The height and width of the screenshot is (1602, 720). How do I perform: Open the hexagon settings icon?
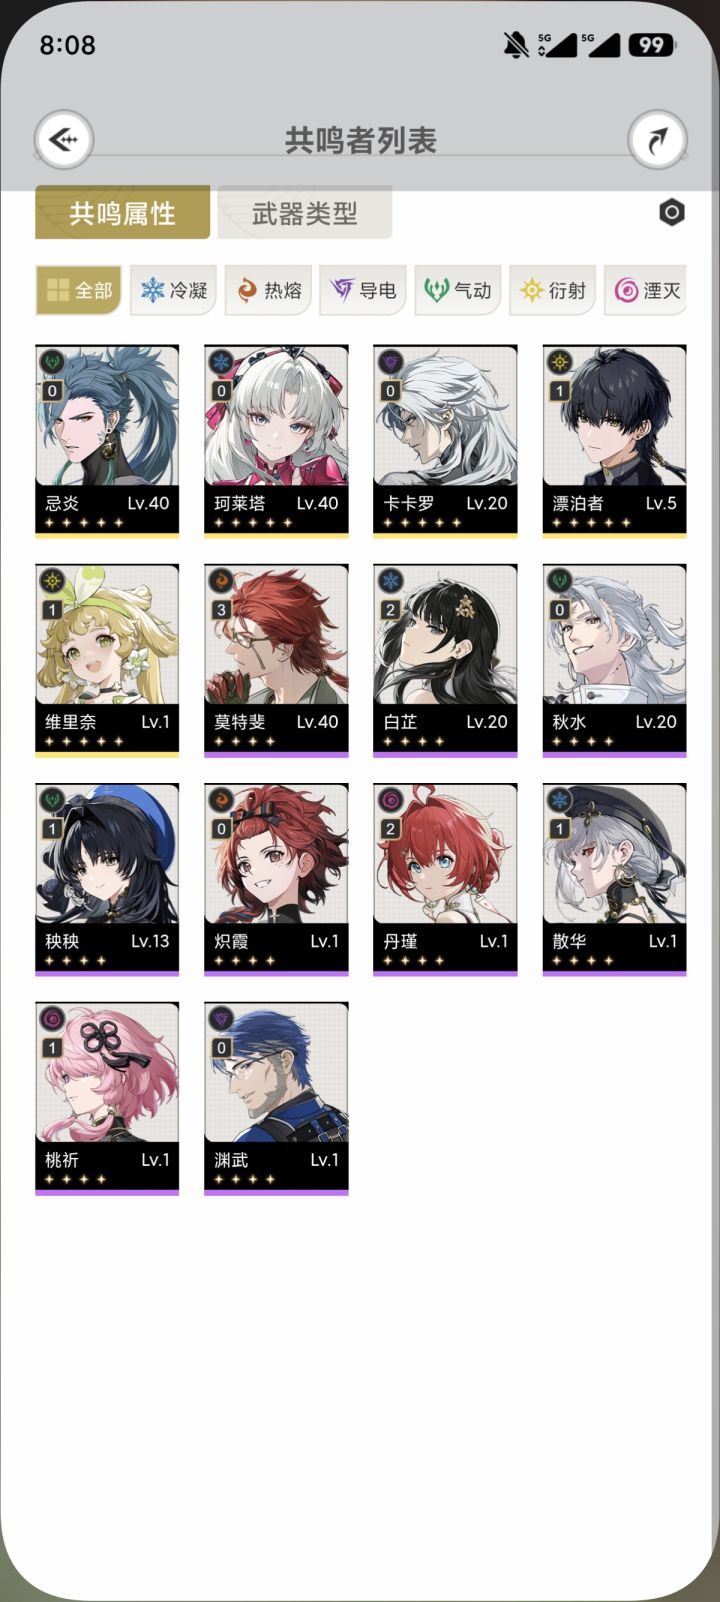(672, 212)
